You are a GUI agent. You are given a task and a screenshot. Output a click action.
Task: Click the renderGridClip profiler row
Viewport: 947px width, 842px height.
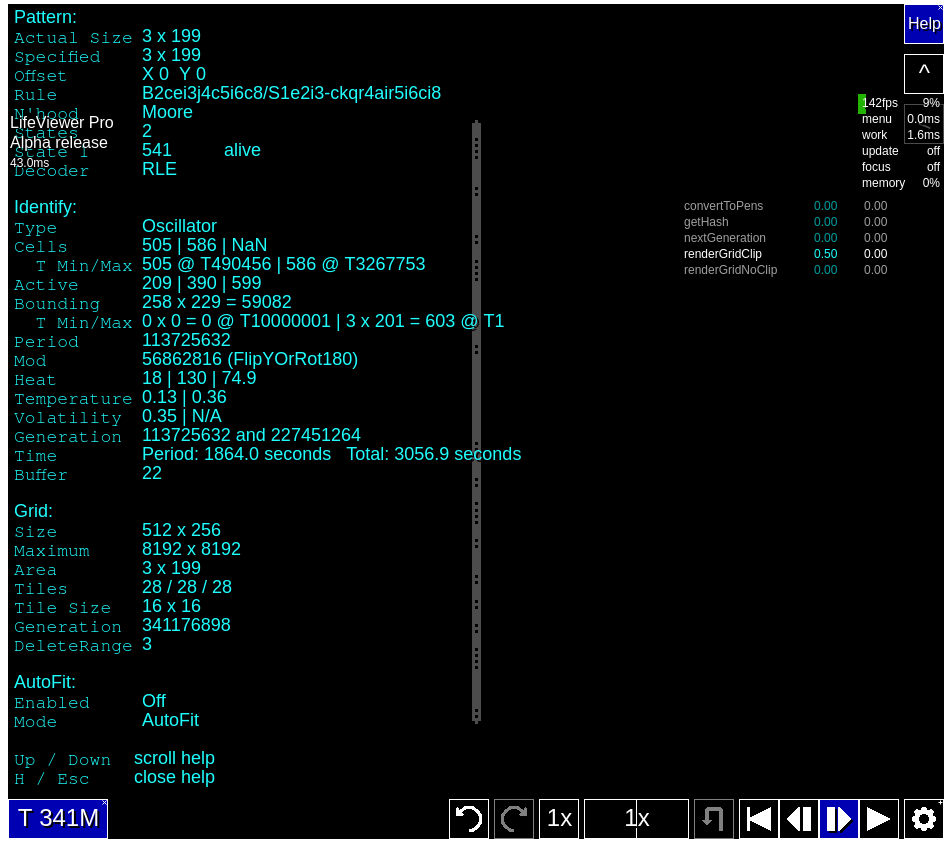785,254
